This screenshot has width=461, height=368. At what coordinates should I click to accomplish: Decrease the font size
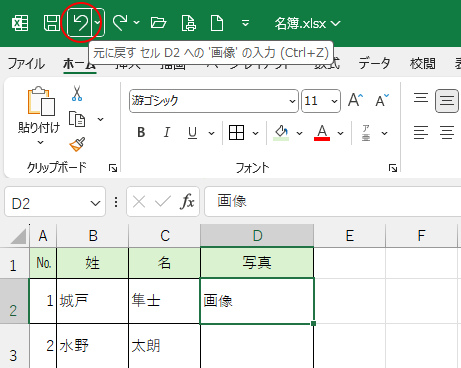point(382,100)
